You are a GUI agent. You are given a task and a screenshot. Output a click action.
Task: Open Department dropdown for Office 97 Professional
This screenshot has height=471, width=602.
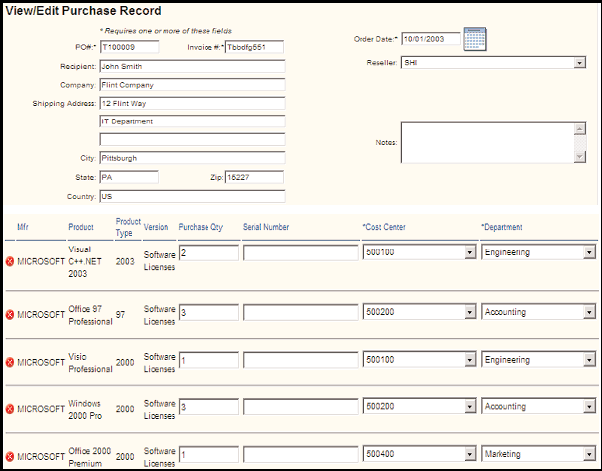[538, 312]
